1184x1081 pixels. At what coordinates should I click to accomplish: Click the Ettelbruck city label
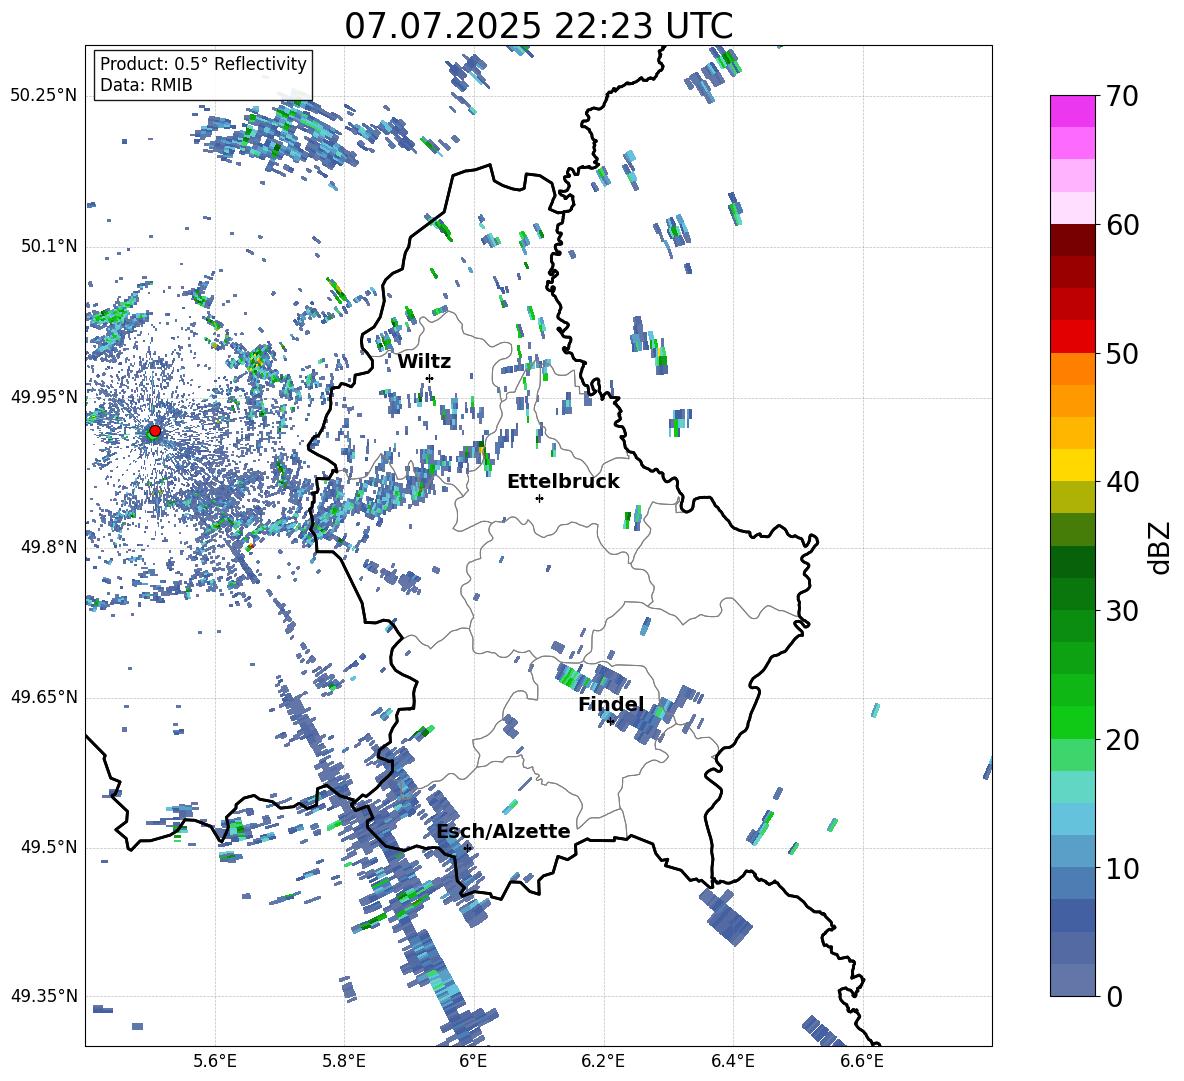[x=563, y=482]
